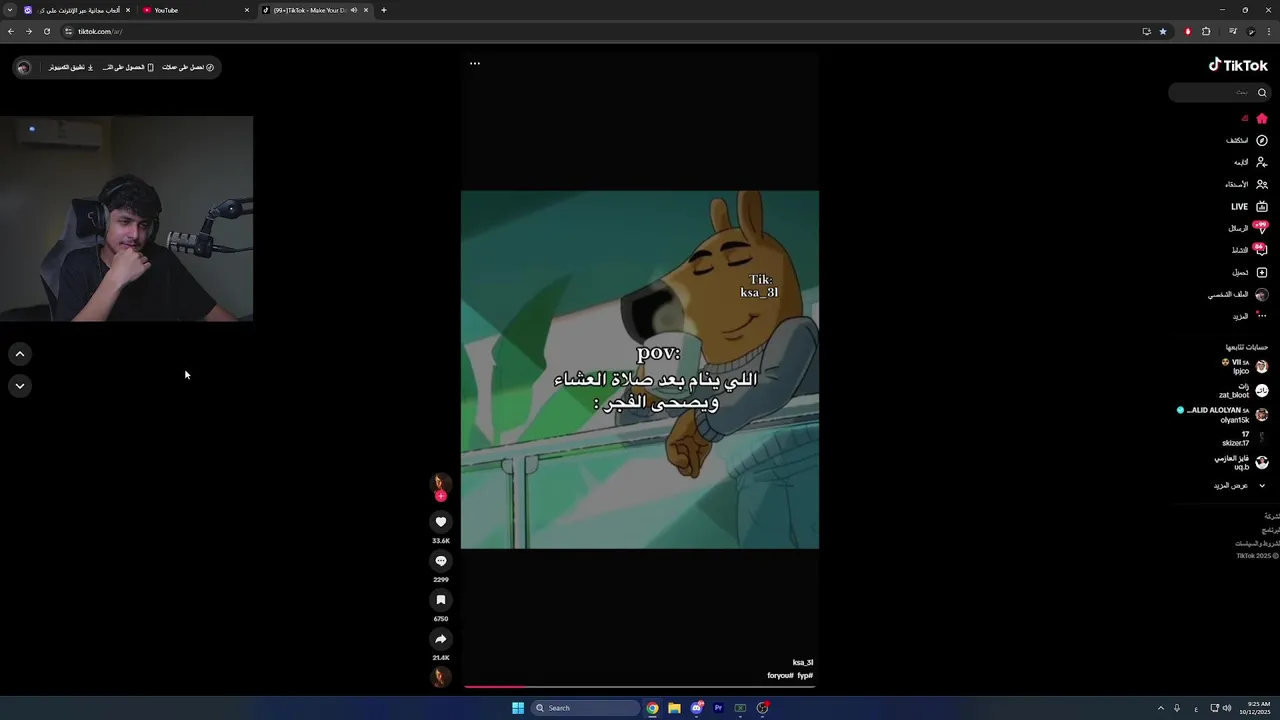This screenshot has height=720, width=1280.
Task: Follow creator via the red plus badge
Action: click(441, 496)
